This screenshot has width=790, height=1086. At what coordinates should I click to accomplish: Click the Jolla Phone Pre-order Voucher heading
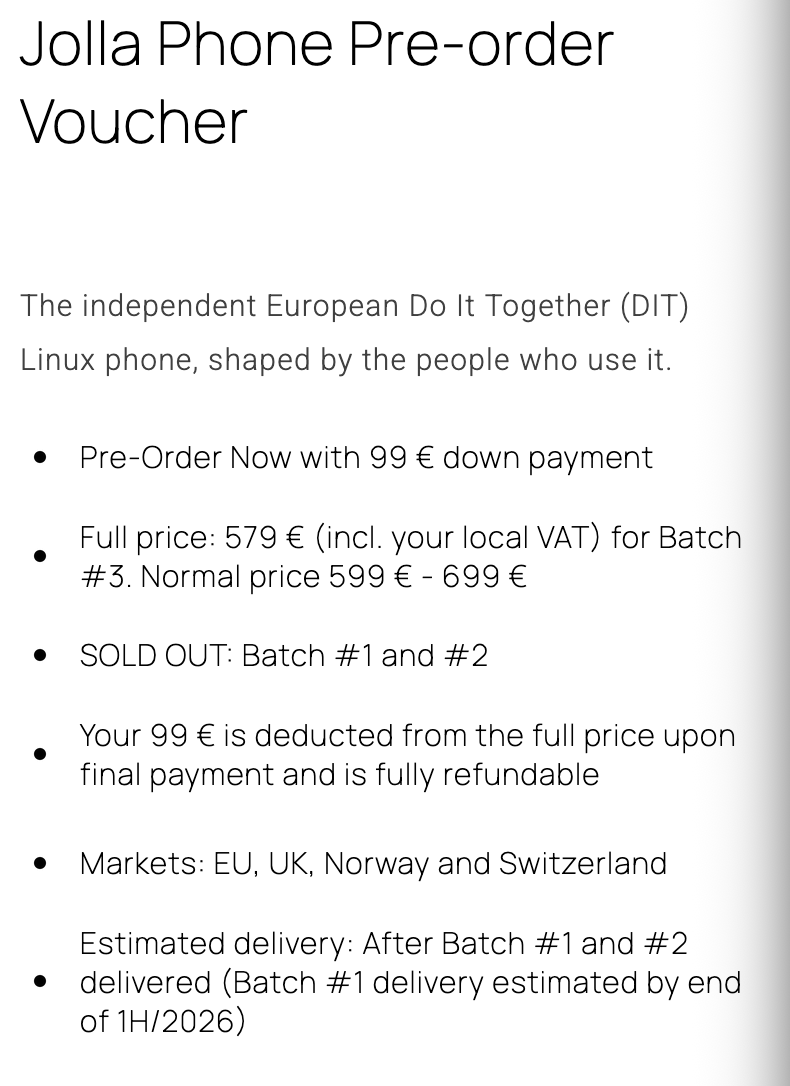(316, 45)
